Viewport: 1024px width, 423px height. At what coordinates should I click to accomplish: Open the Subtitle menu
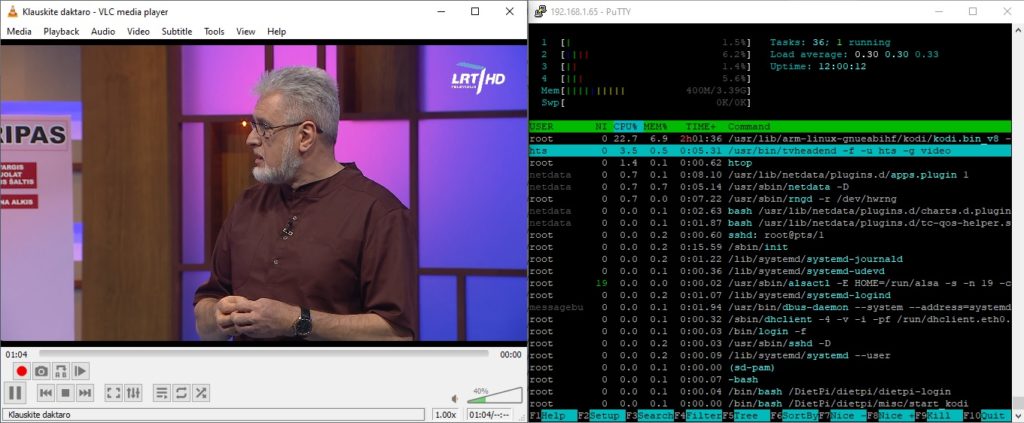[x=177, y=31]
